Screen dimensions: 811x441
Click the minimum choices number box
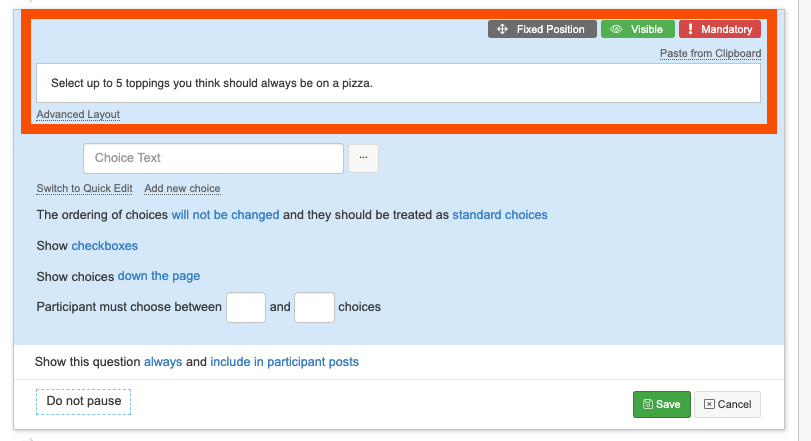coord(245,307)
